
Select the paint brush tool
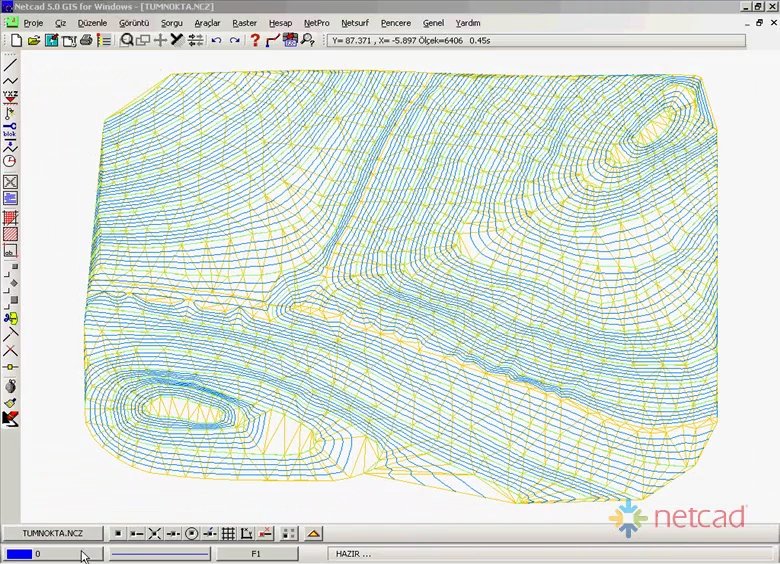(x=10, y=402)
